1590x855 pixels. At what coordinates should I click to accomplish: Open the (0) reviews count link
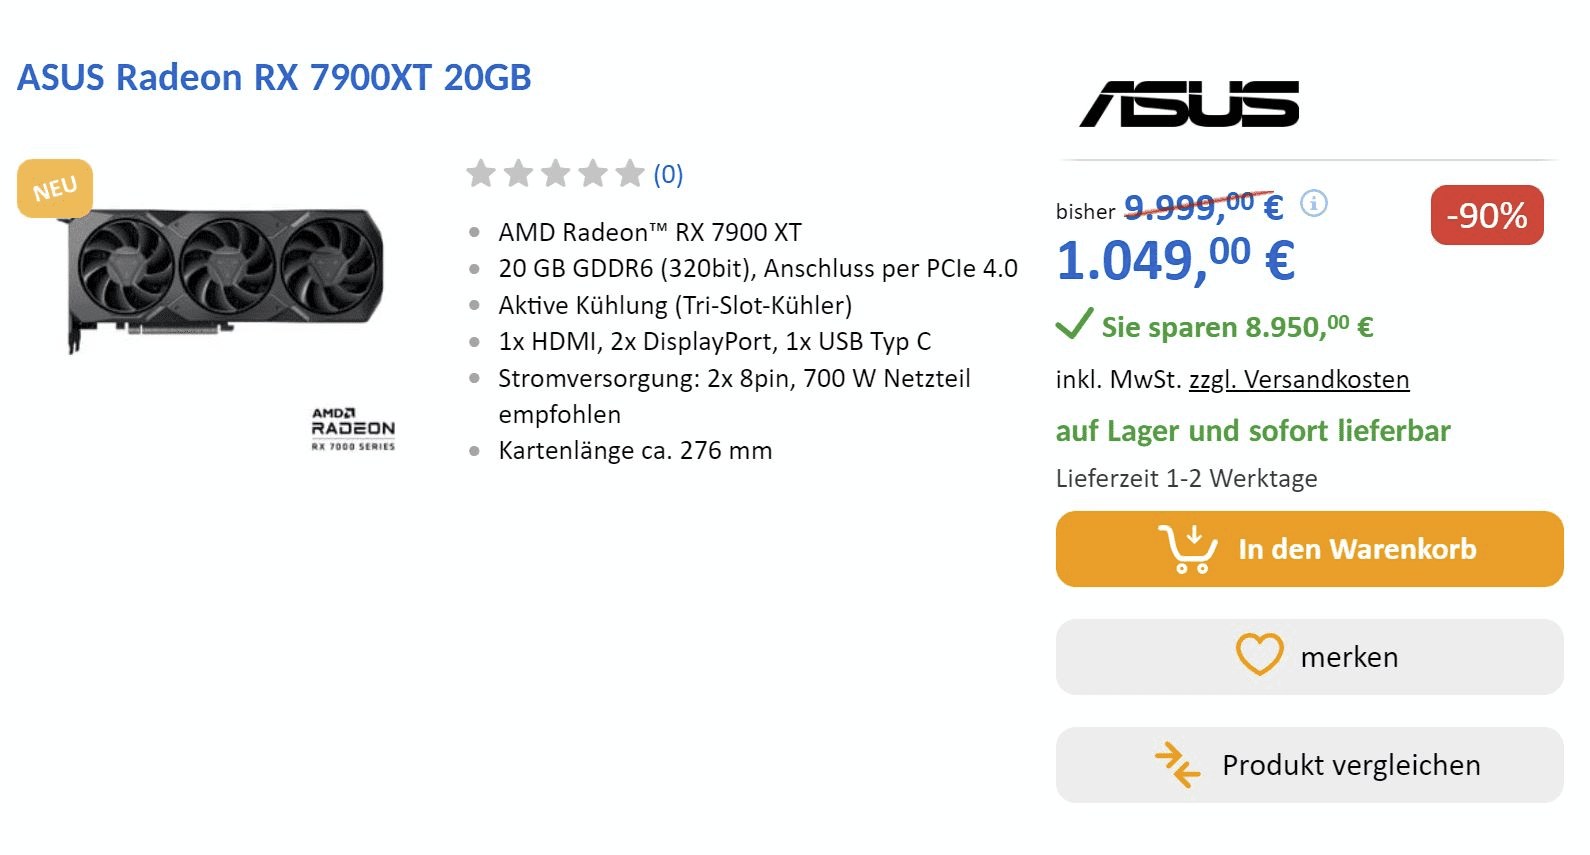(668, 175)
